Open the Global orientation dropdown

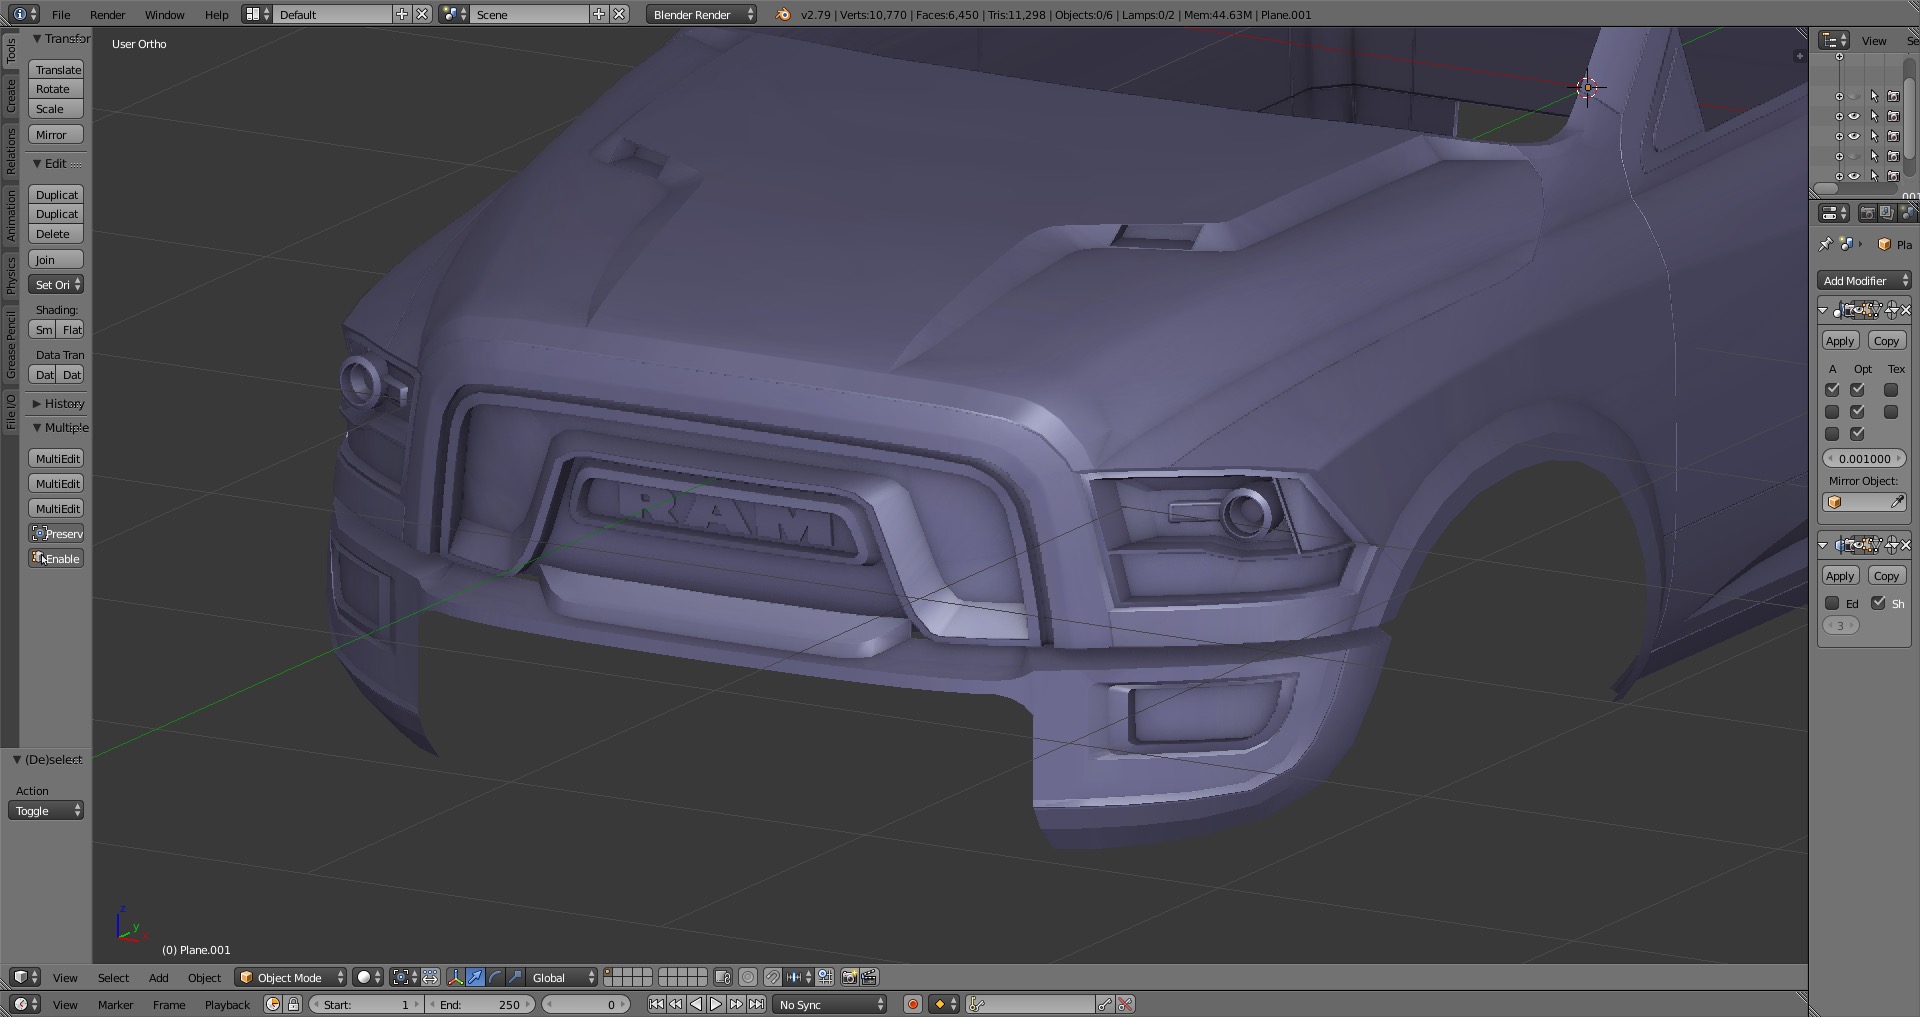coord(563,977)
